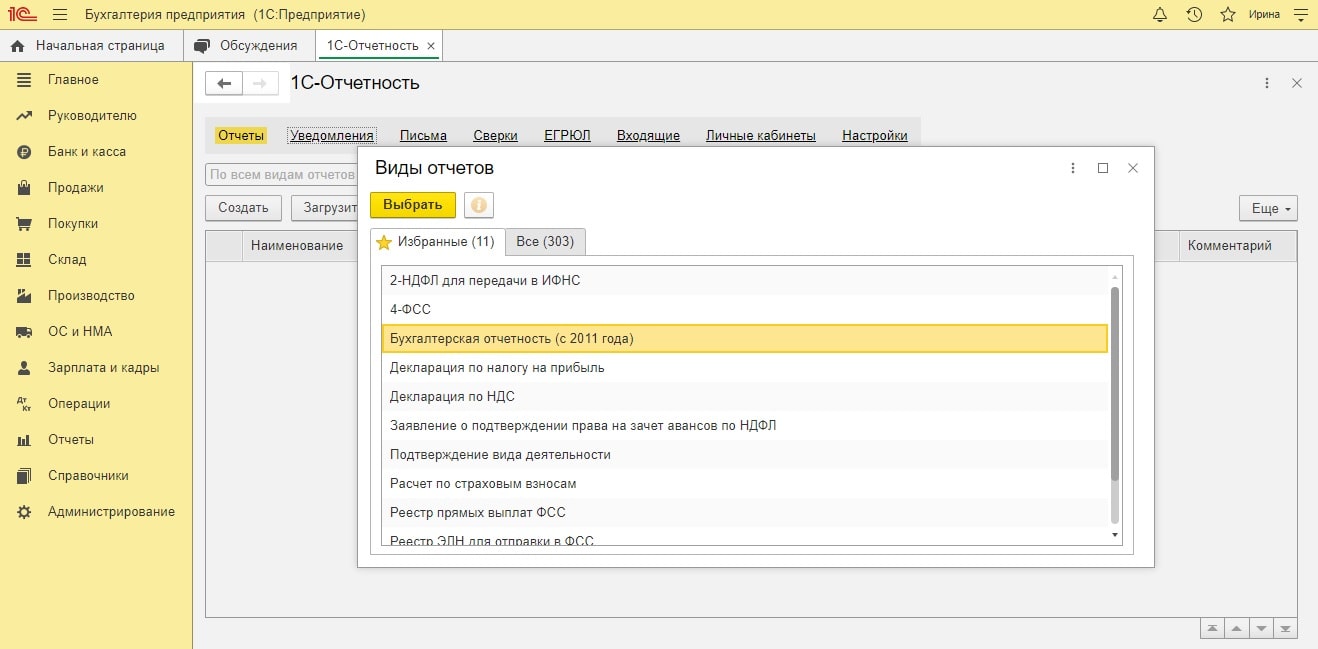This screenshot has height=649, width=1318.
Task: Click the report type filter field
Action: coord(282,175)
